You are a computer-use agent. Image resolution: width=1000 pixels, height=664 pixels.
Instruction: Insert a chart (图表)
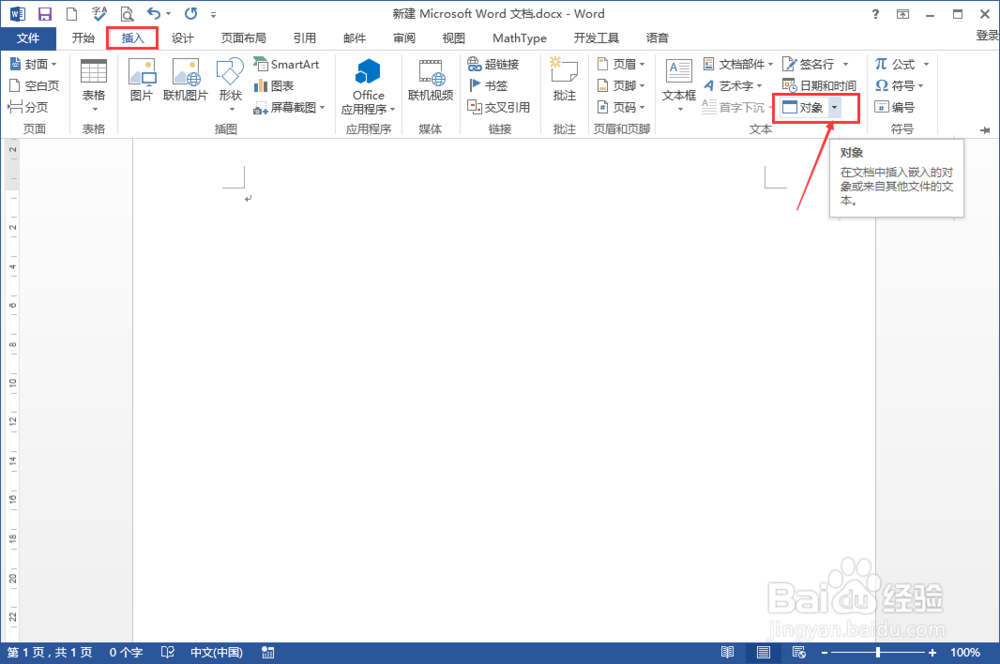click(274, 85)
